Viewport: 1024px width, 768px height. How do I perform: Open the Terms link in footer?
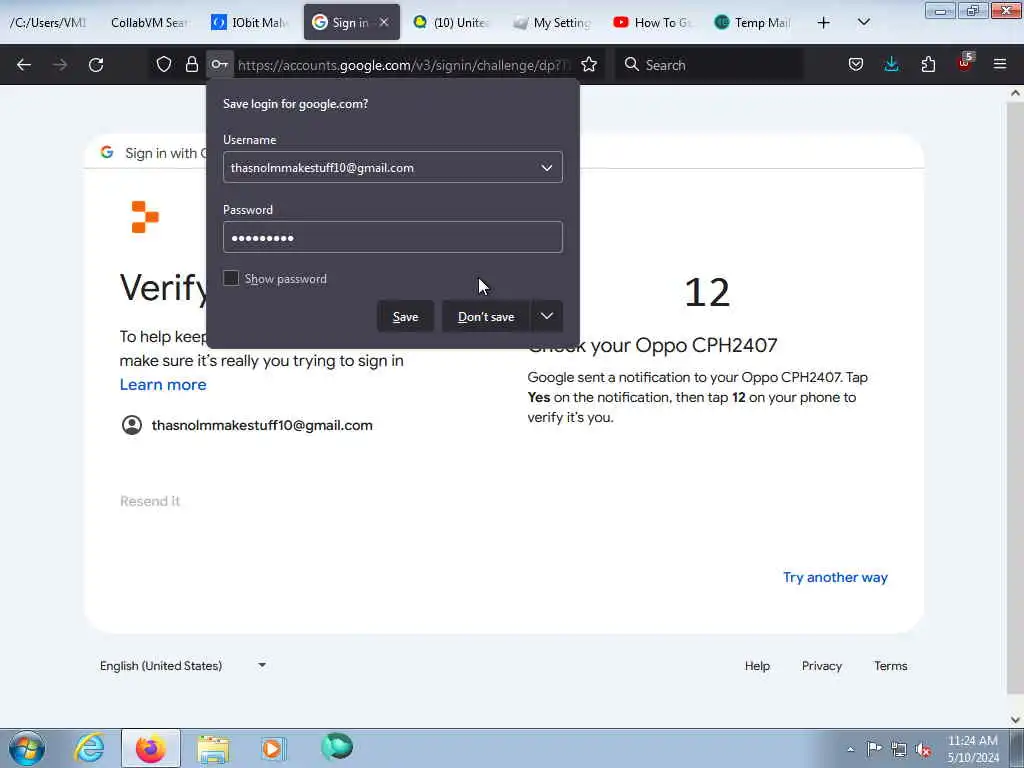tap(891, 665)
